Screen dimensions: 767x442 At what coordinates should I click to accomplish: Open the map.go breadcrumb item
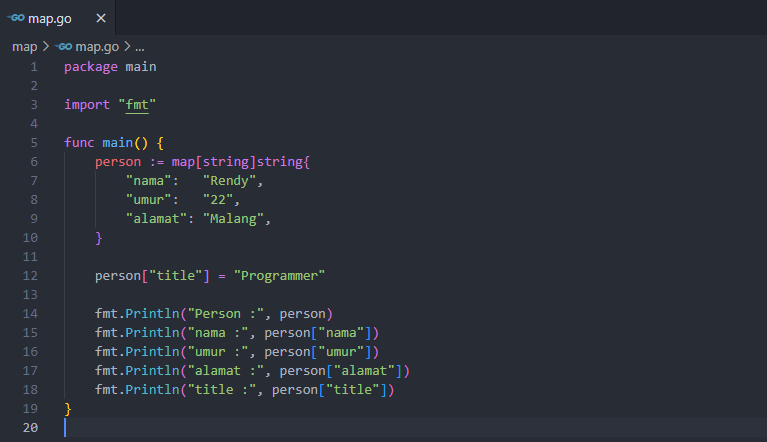[97, 47]
